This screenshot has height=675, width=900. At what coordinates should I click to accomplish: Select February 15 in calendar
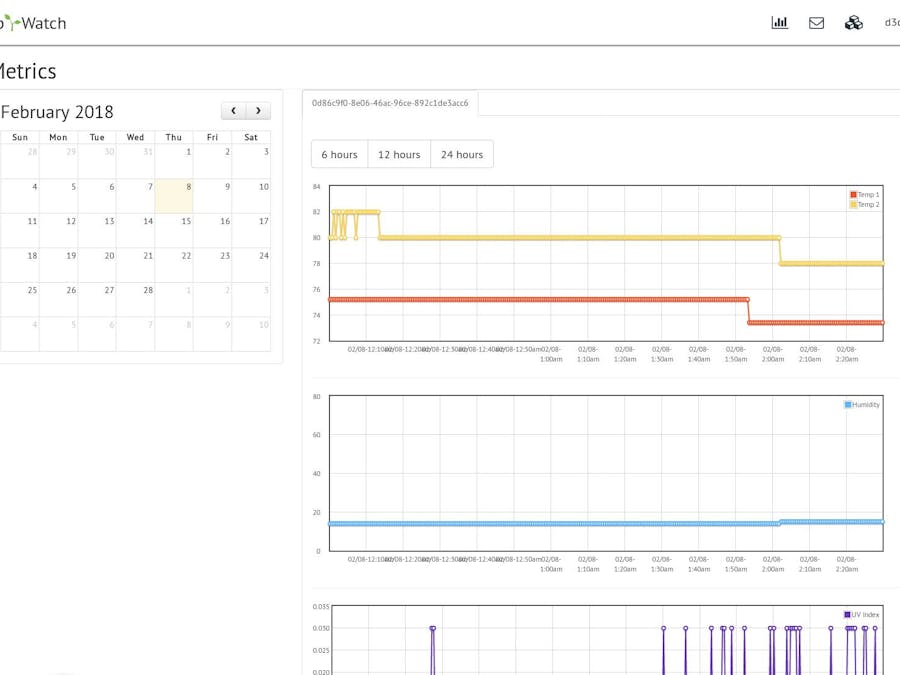[174, 231]
